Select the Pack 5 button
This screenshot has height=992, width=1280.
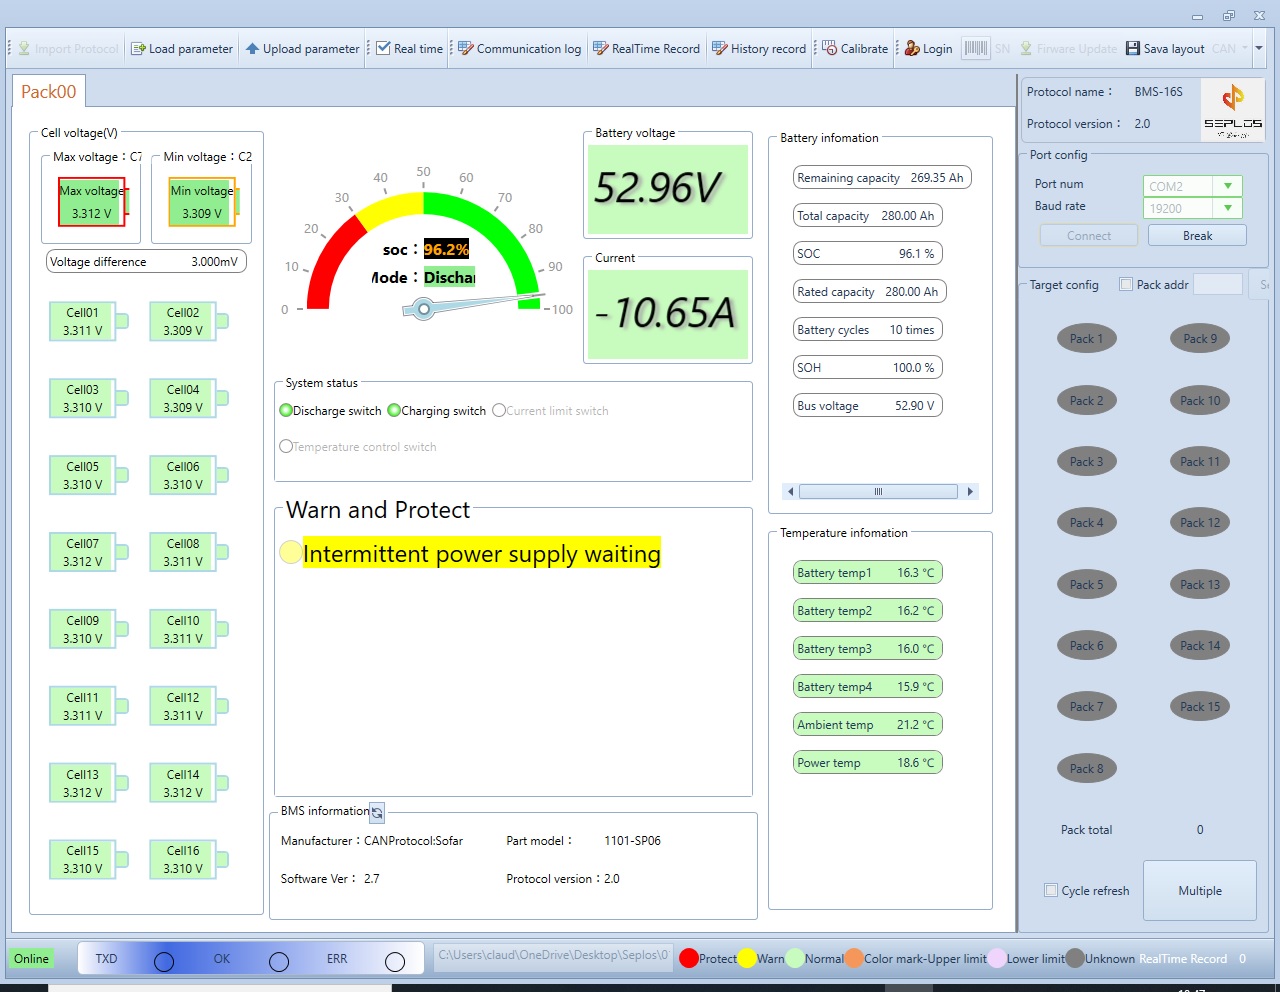pyautogui.click(x=1087, y=585)
